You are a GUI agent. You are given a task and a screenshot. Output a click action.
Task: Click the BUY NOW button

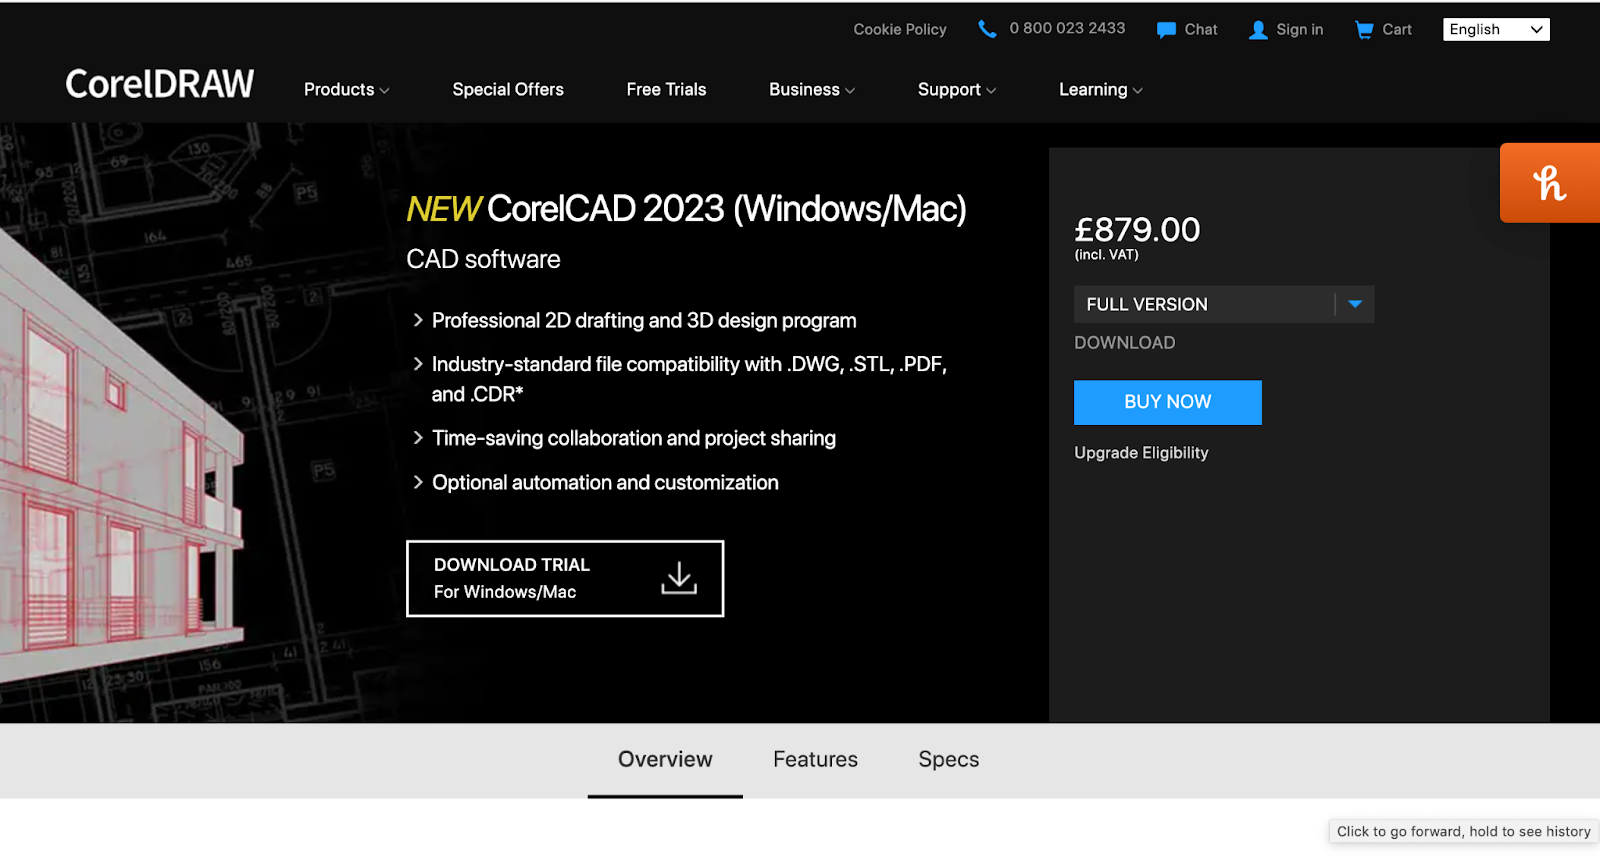[x=1168, y=402]
